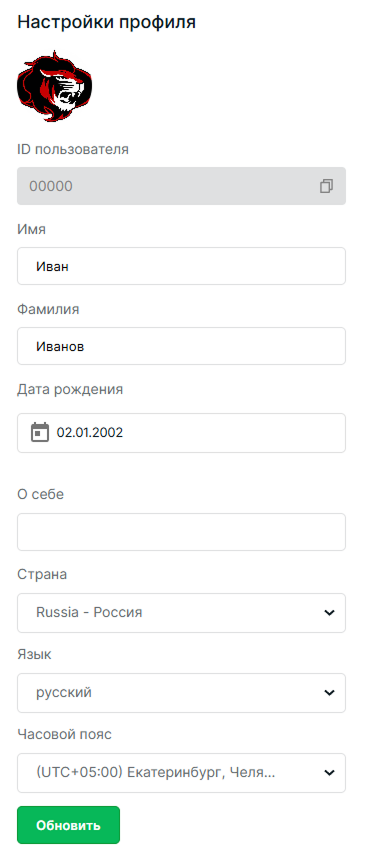Expand the Часовой пояс chevron arrow
This screenshot has width=374, height=850.
[329, 773]
